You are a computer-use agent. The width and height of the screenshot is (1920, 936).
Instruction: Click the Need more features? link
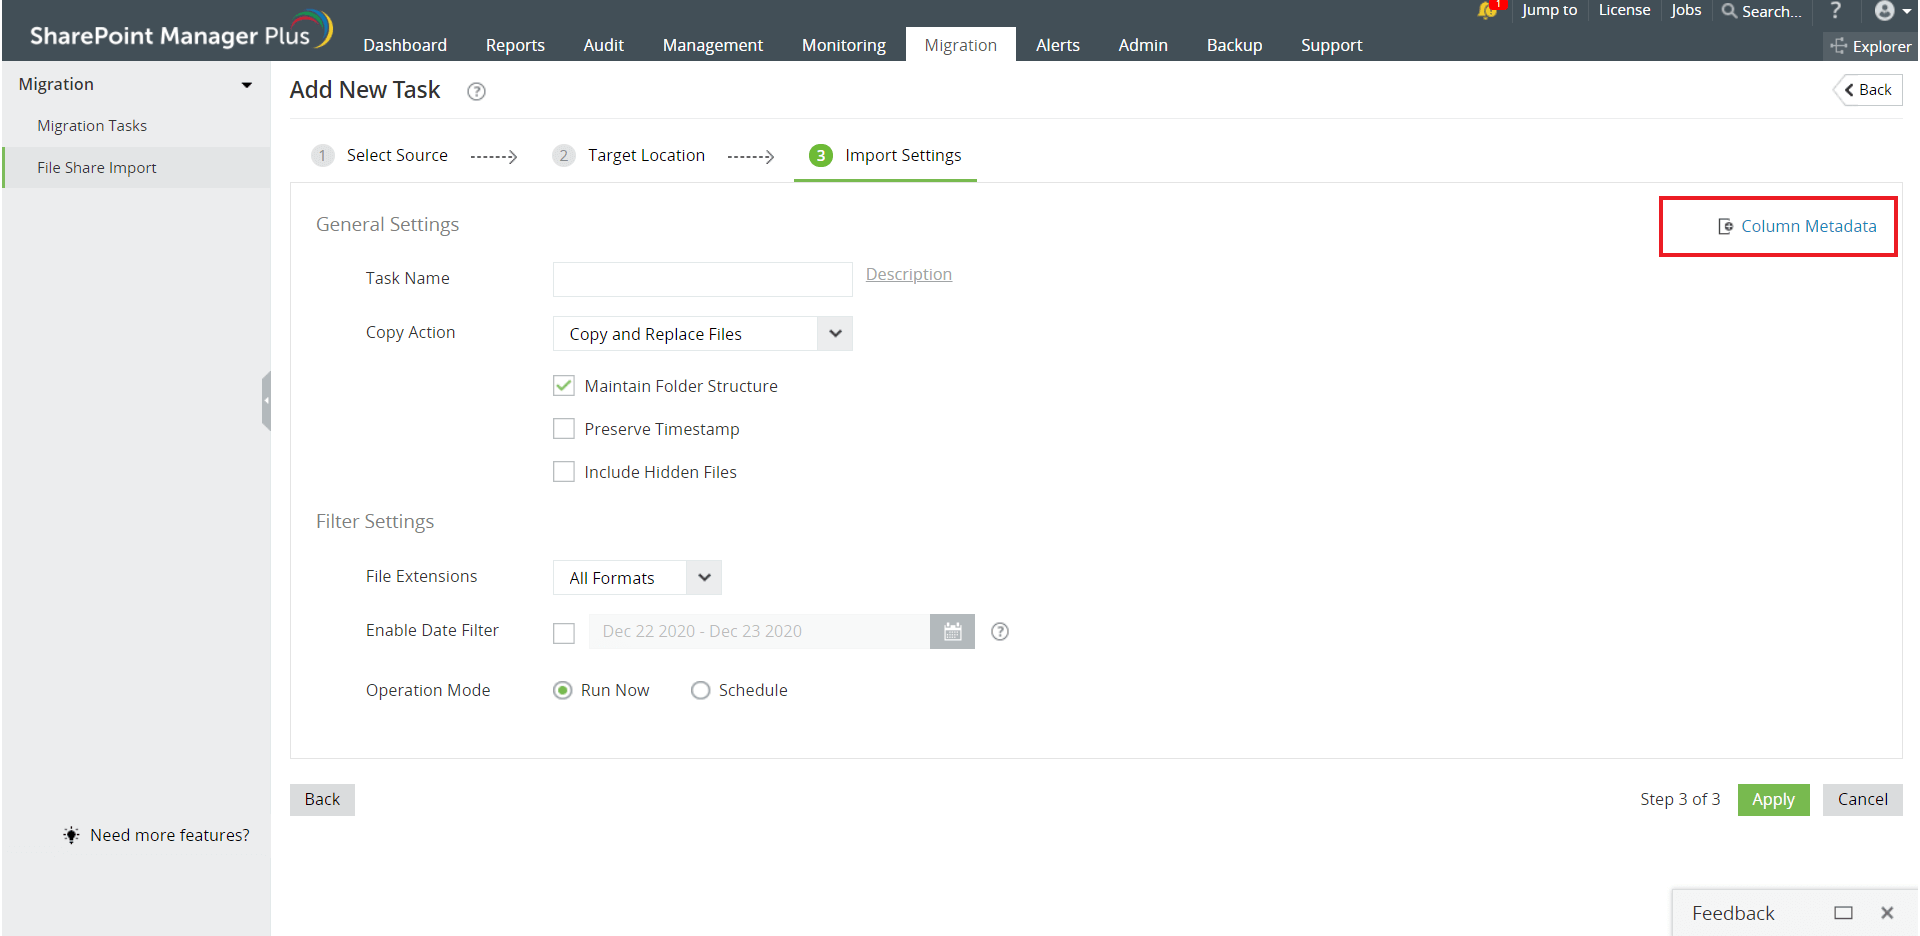(170, 835)
